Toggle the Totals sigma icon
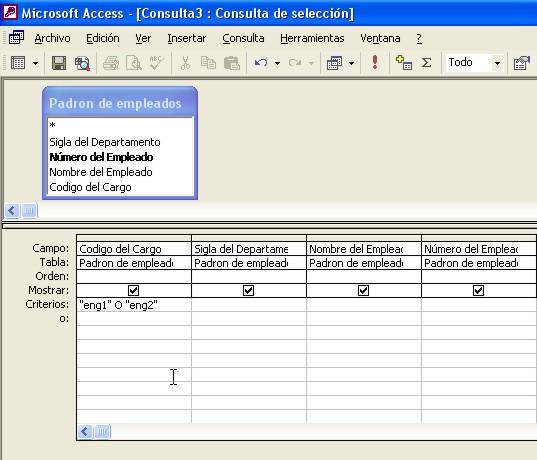The image size is (537, 460). [x=426, y=63]
